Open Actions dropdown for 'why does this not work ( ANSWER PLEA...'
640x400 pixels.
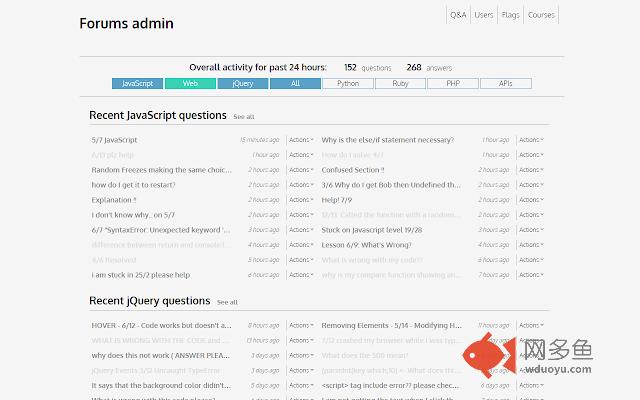[301, 356]
